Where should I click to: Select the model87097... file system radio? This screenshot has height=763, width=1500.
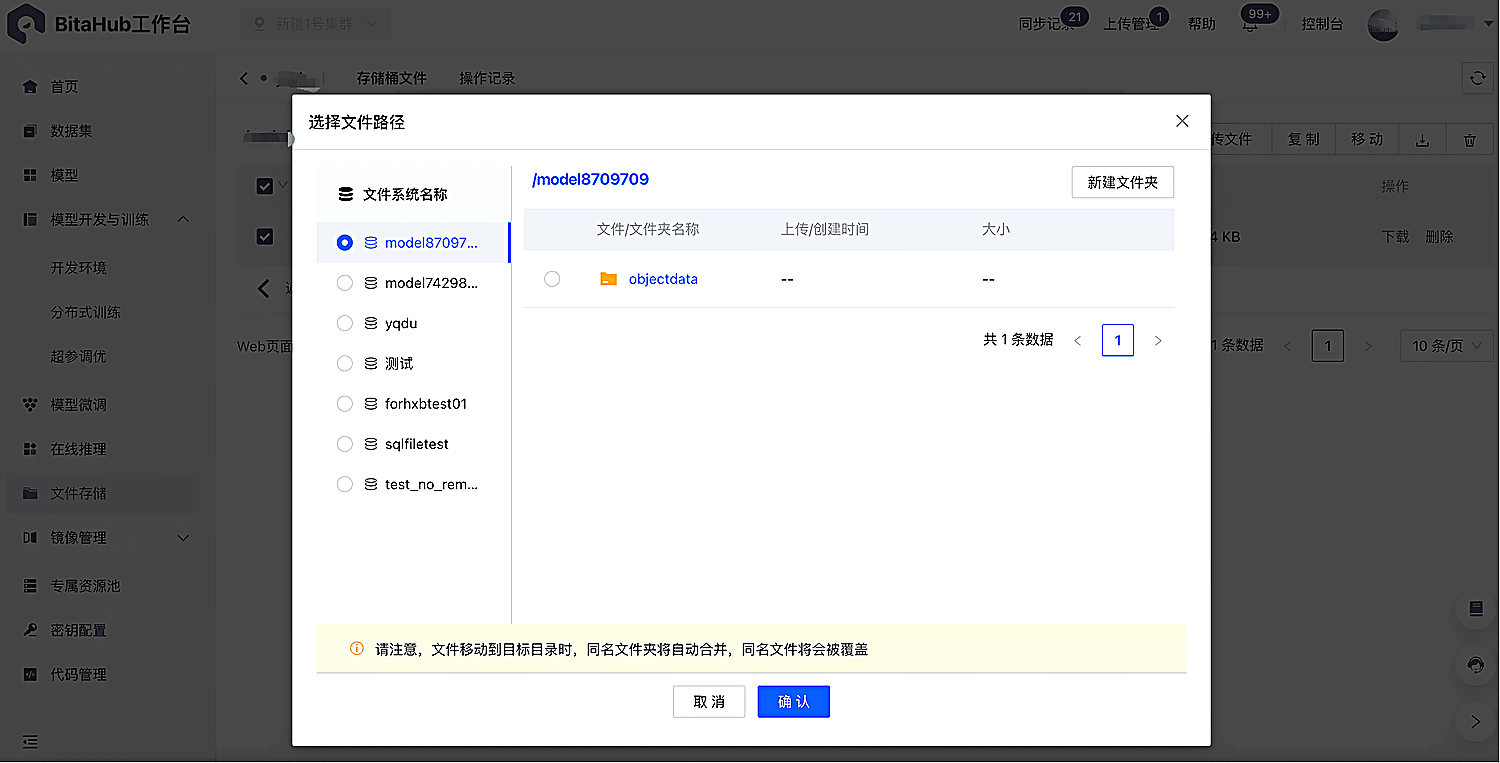(x=345, y=243)
